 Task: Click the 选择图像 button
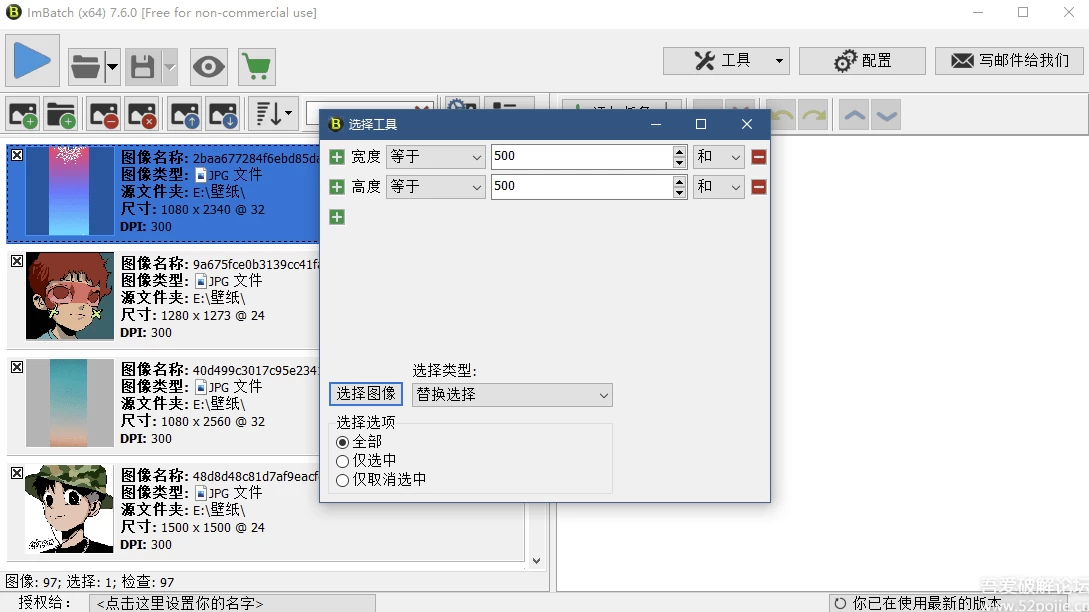[x=366, y=394]
